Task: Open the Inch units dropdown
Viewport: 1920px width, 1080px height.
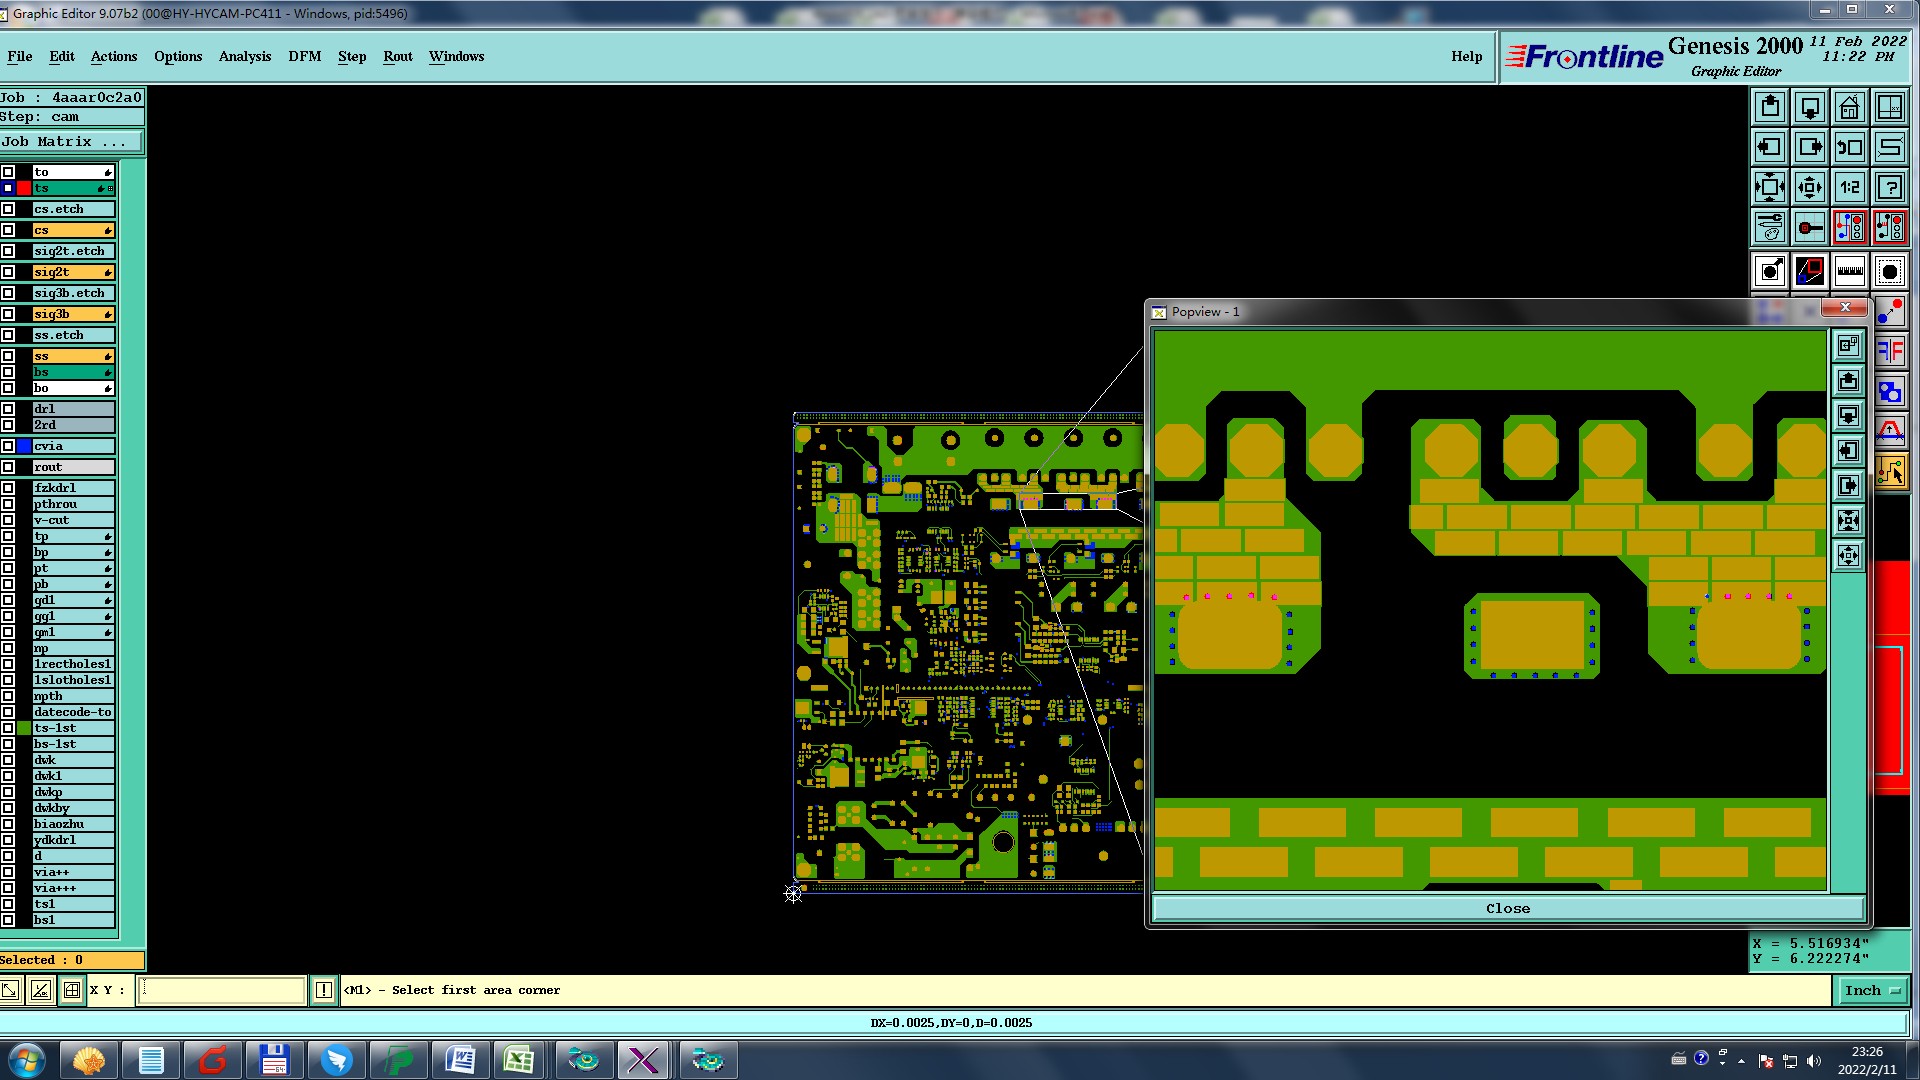Action: [1872, 990]
